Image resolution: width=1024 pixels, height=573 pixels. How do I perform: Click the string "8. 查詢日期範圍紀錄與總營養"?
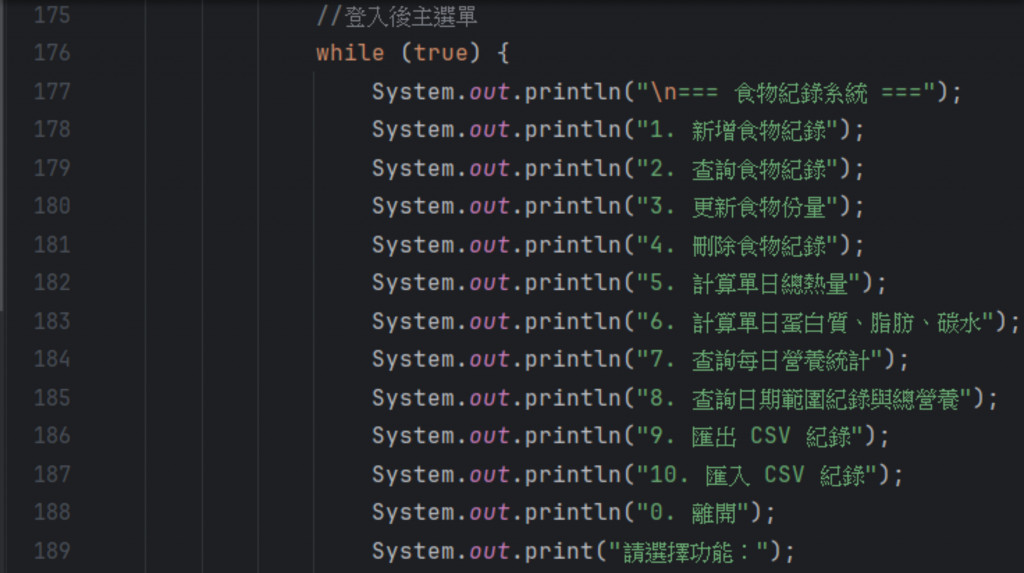(805, 399)
